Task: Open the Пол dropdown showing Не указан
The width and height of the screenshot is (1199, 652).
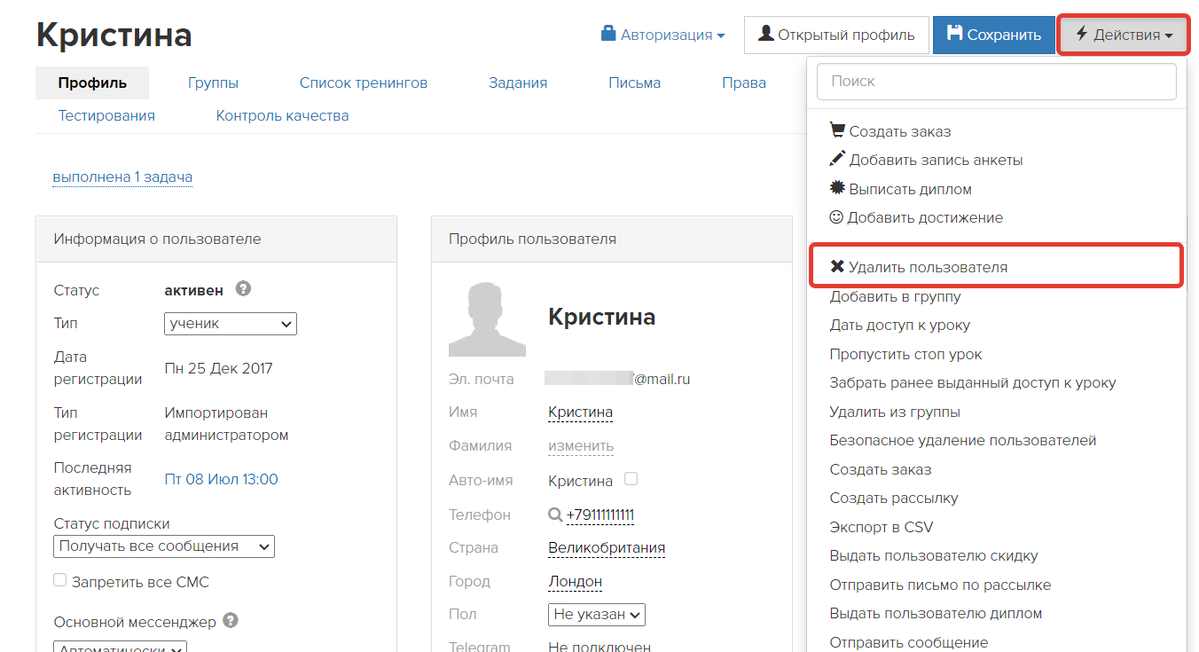Action: pyautogui.click(x=596, y=614)
